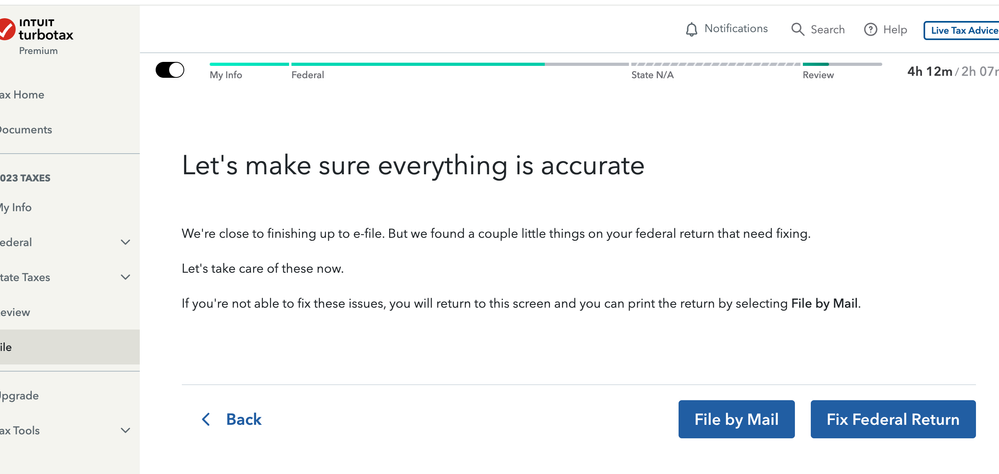Open Live Tax Advice button
999x474 pixels.
pyautogui.click(x=962, y=30)
